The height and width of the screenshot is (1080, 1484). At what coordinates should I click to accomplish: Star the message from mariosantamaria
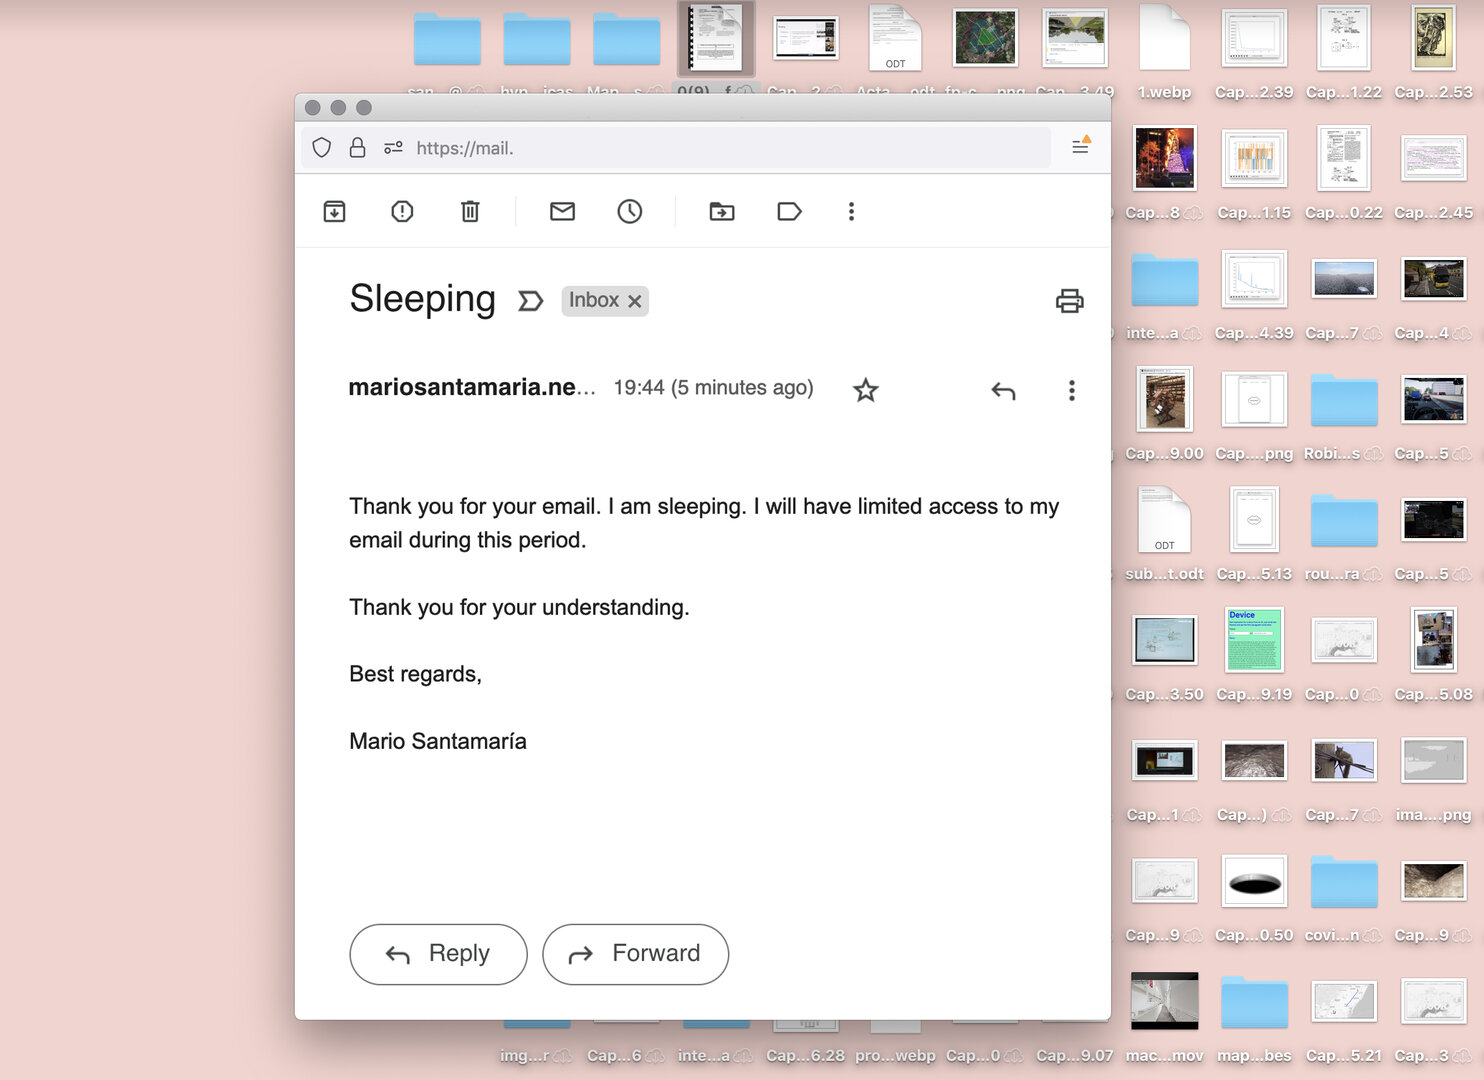[865, 390]
